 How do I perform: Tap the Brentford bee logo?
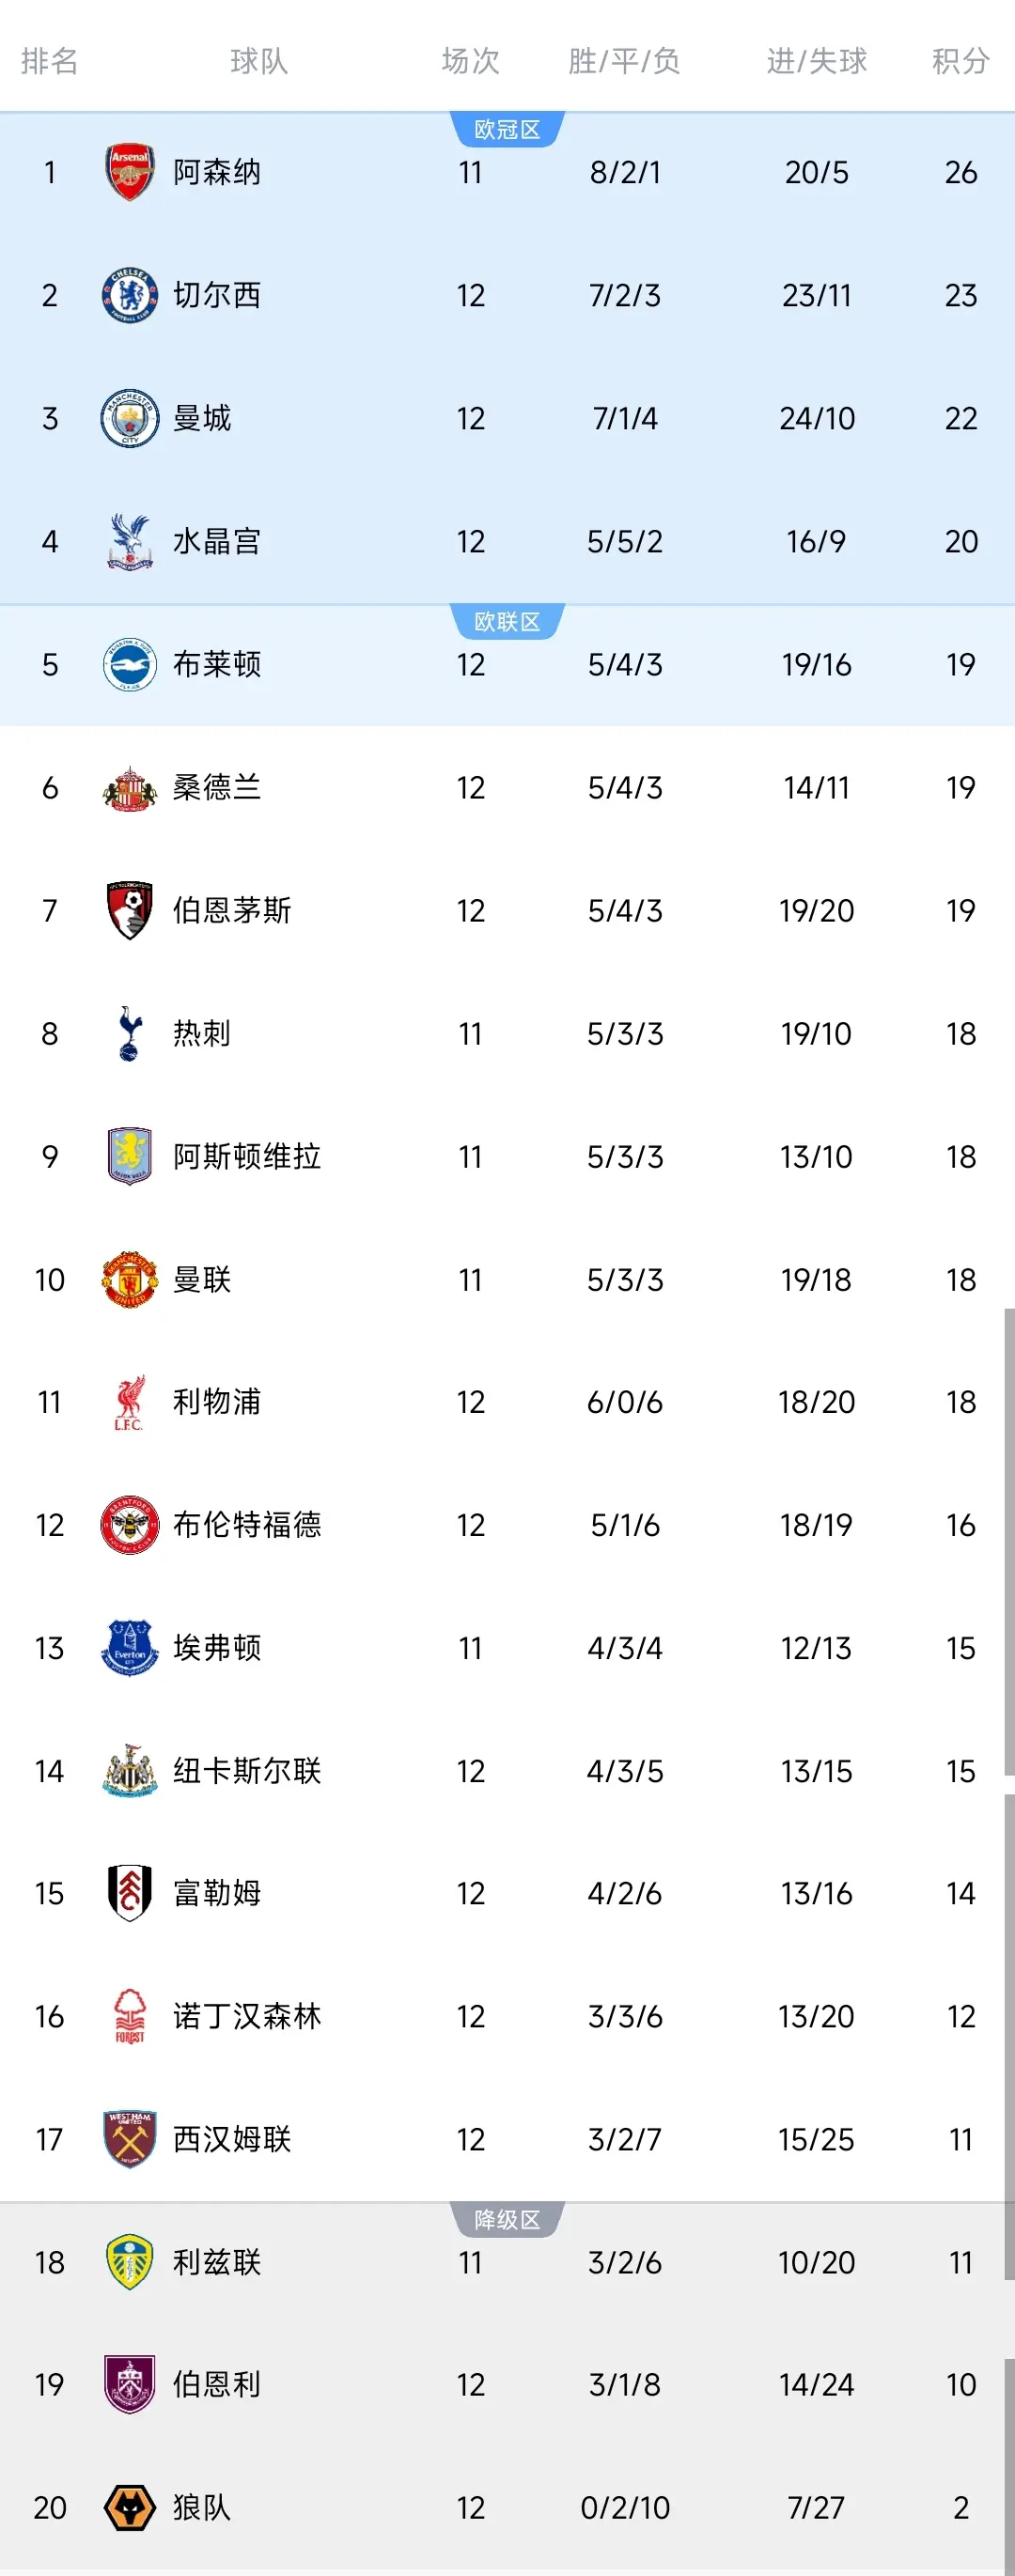pos(130,1525)
